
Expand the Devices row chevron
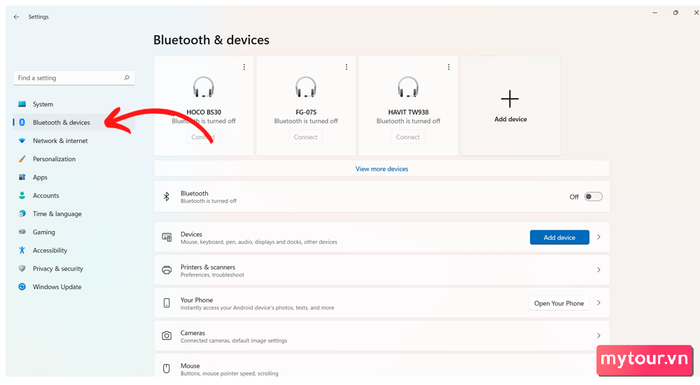pos(599,237)
